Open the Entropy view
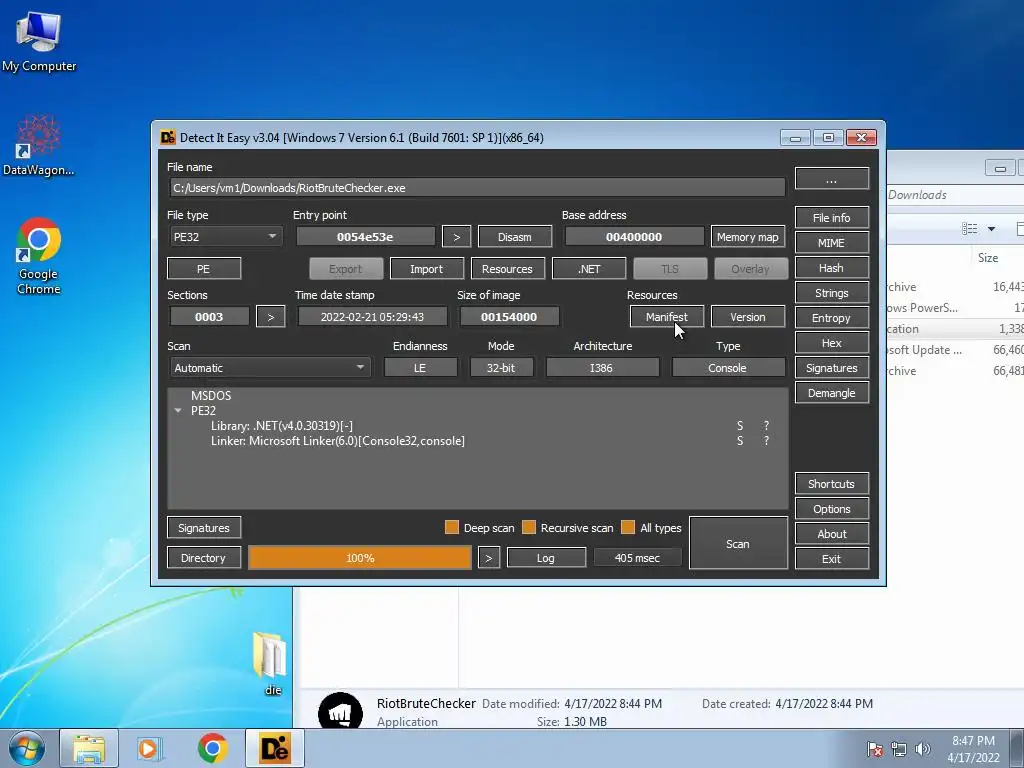 coord(831,318)
